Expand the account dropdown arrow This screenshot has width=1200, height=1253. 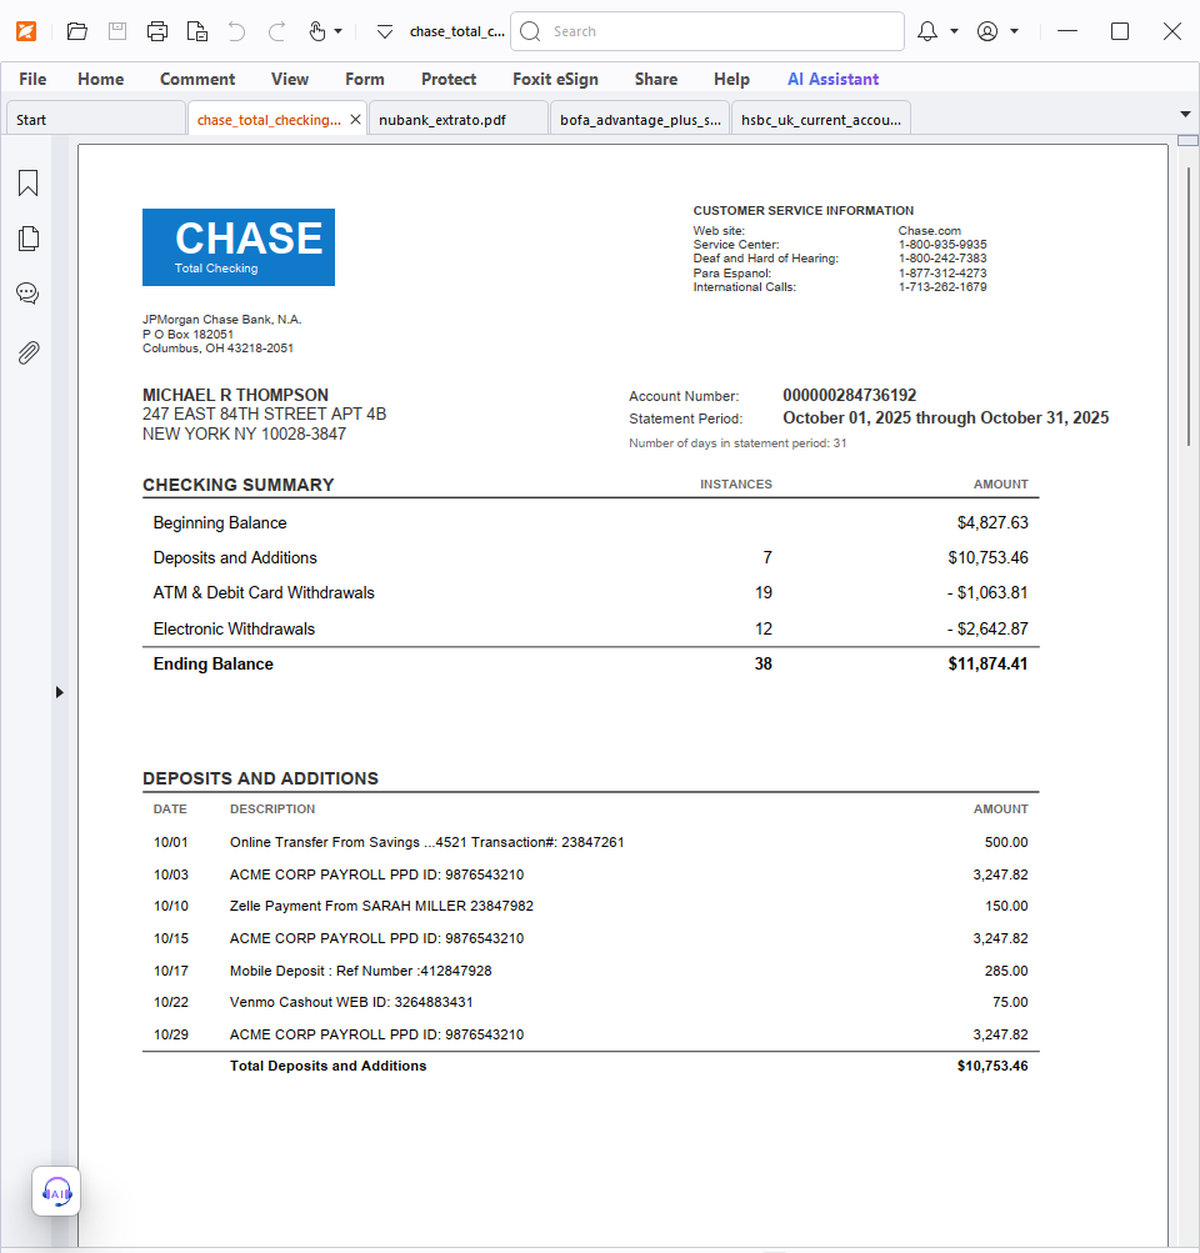click(x=1014, y=31)
